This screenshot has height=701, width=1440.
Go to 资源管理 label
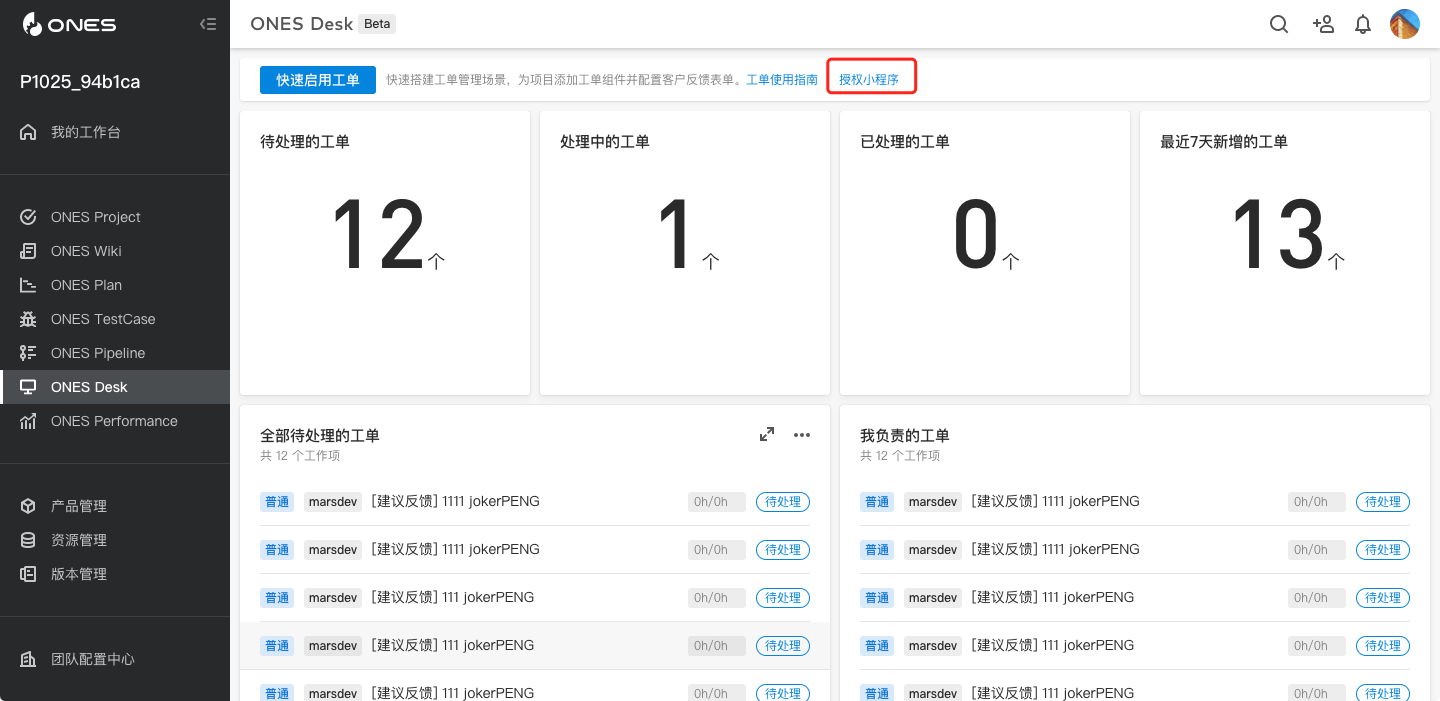pyautogui.click(x=79, y=540)
